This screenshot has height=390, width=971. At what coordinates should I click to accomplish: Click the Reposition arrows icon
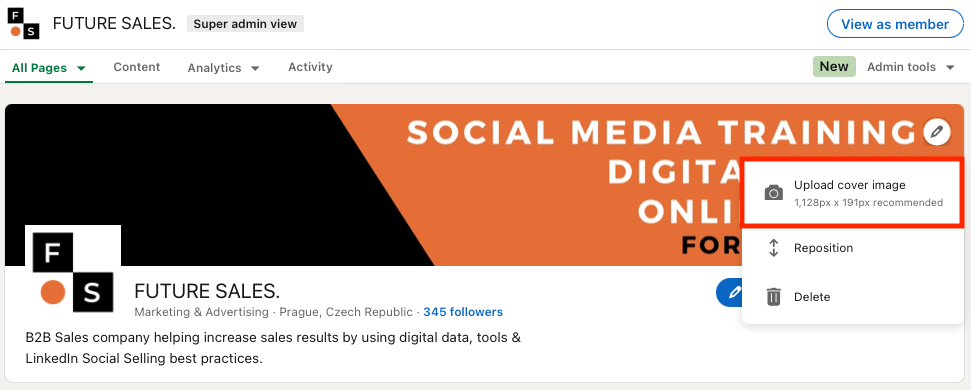point(773,248)
